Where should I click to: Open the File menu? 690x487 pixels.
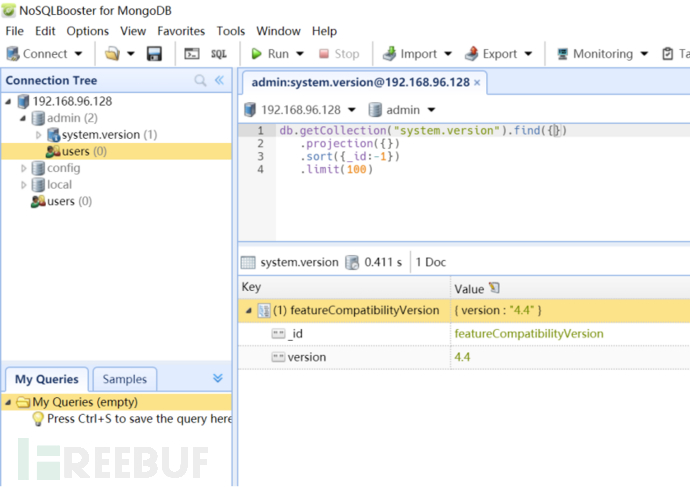15,31
